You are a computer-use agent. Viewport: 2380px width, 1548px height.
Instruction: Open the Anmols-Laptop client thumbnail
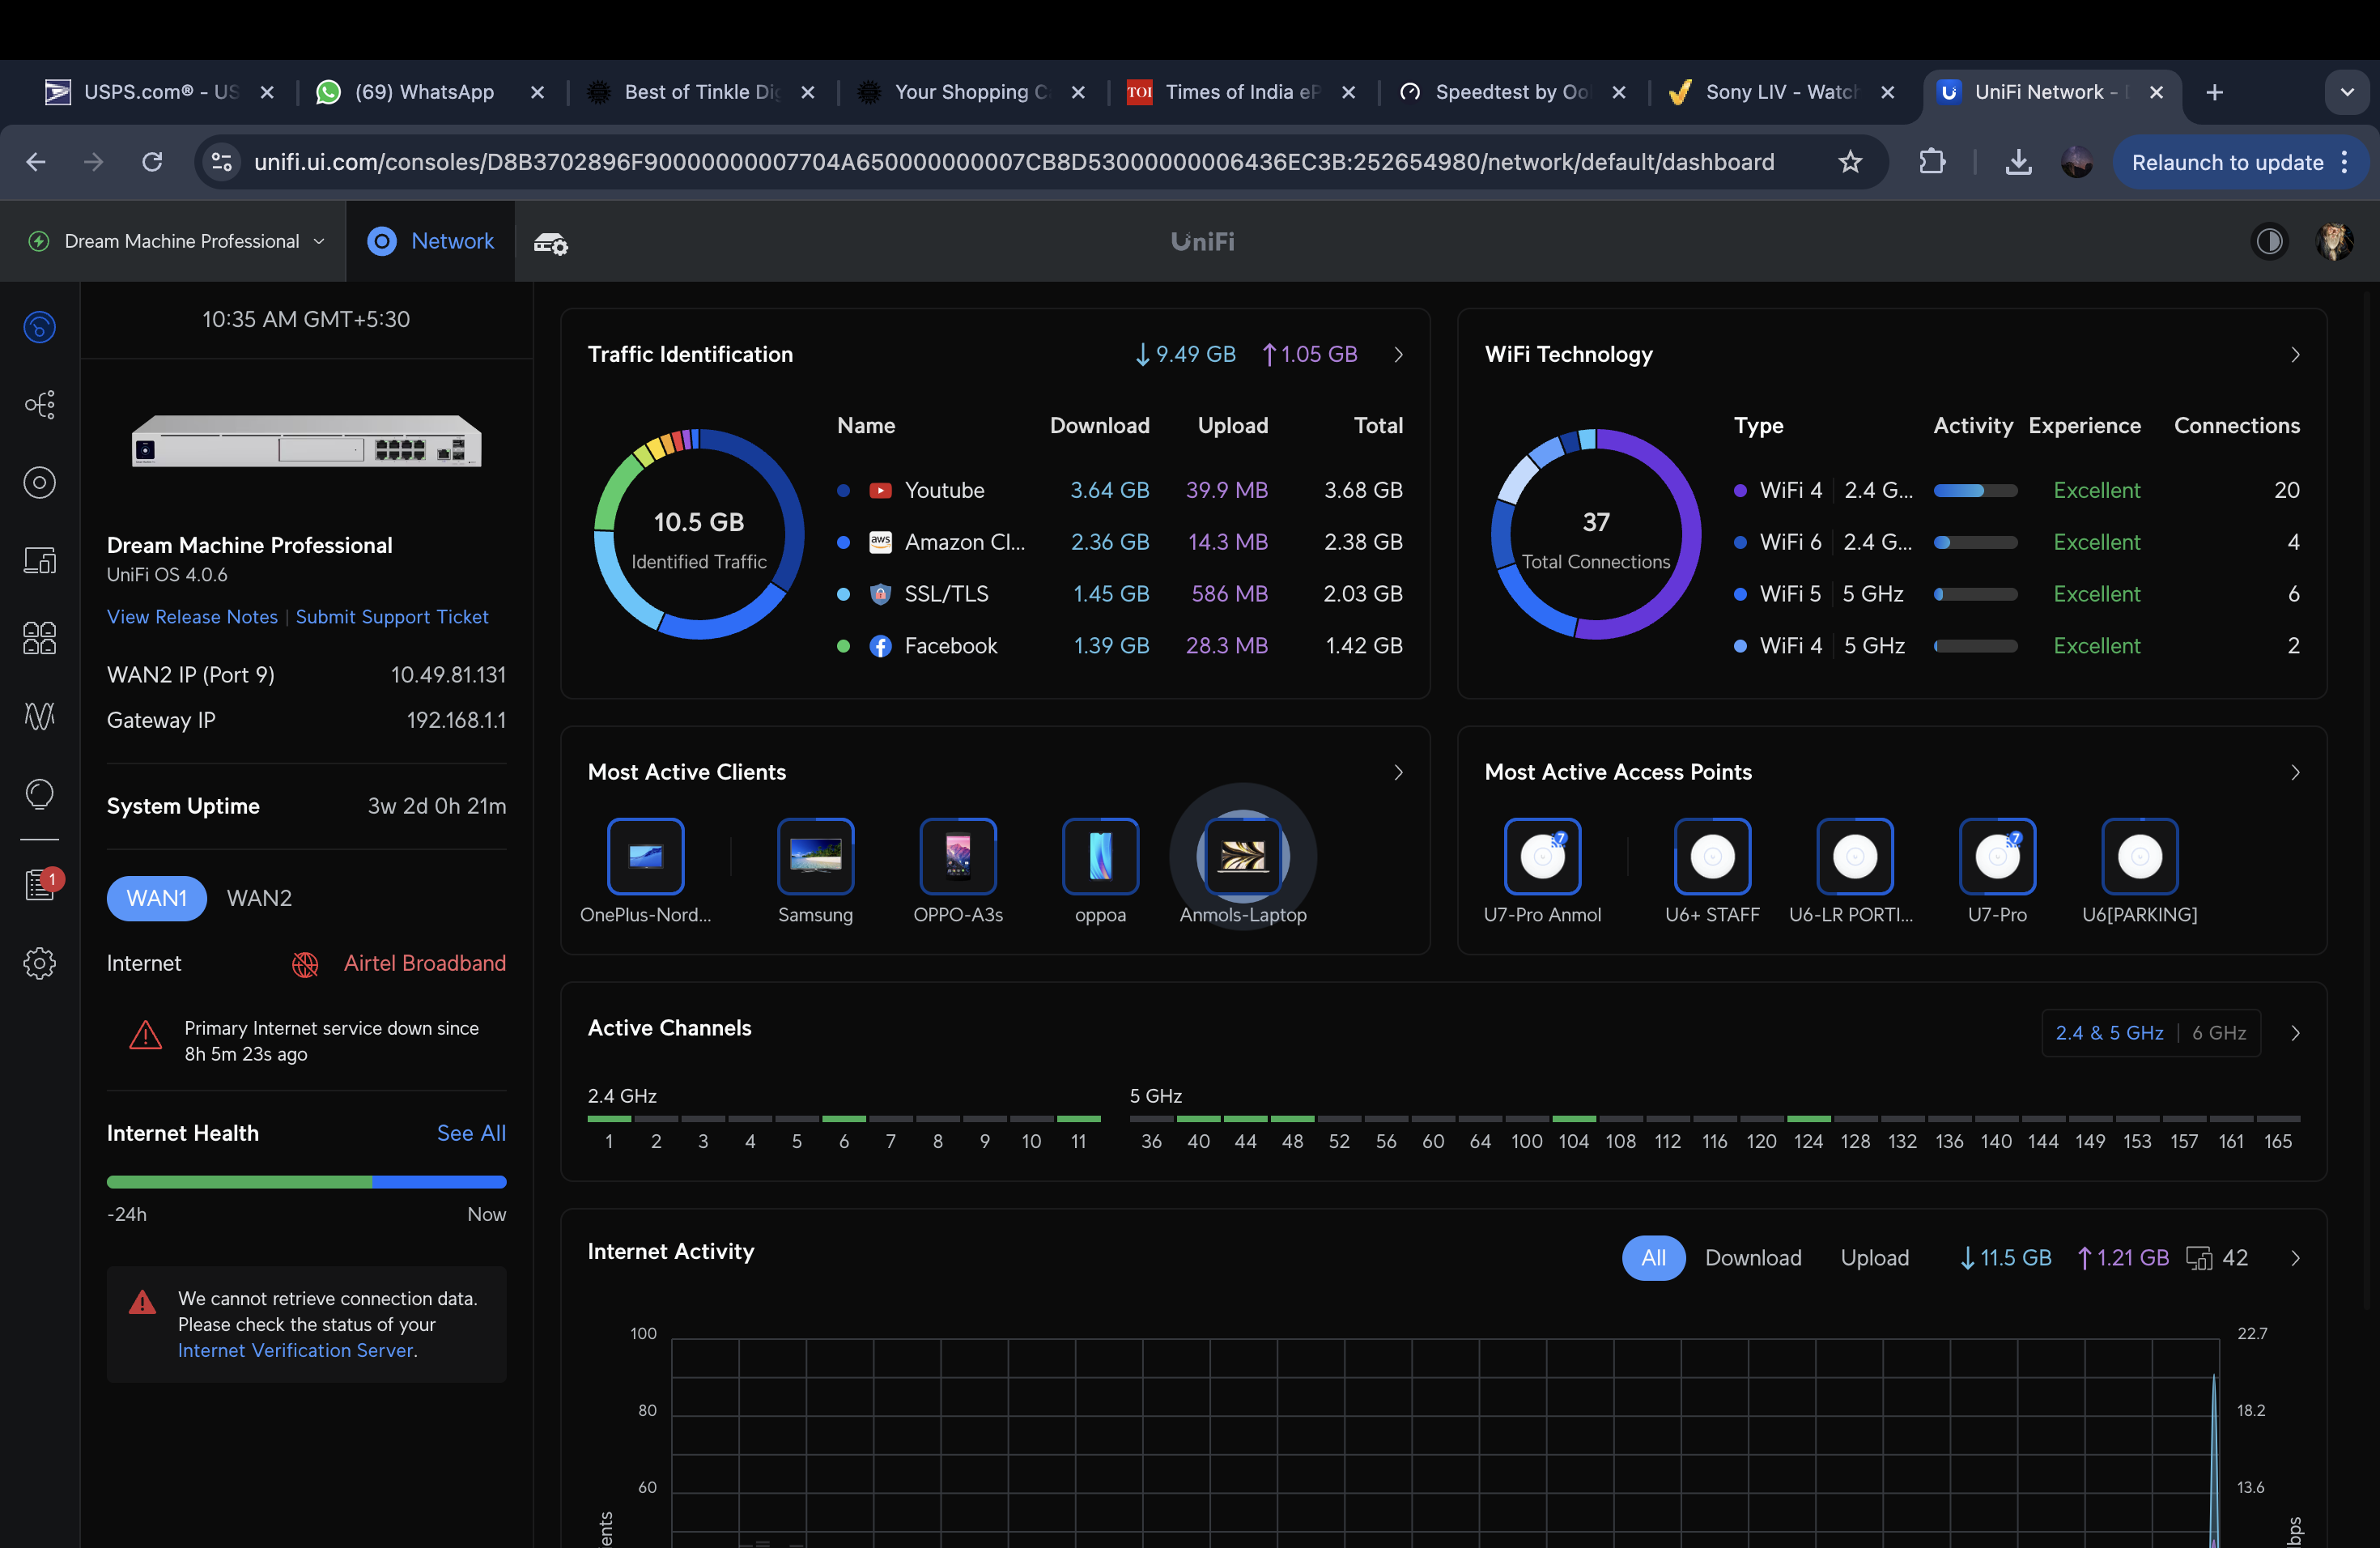(x=1242, y=857)
